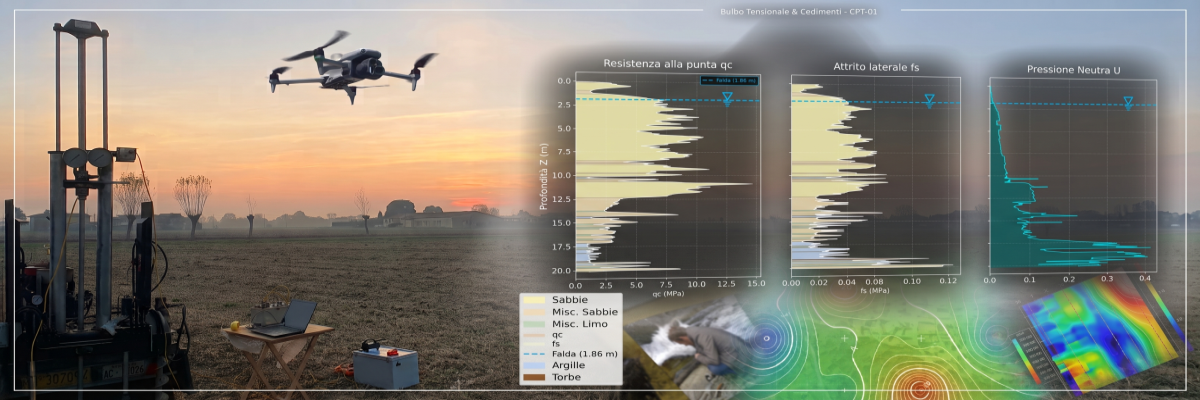Viewport: 1200px width, 400px height.
Task: Click the 'Profondità Z (m)' axis label
Action: [545, 176]
